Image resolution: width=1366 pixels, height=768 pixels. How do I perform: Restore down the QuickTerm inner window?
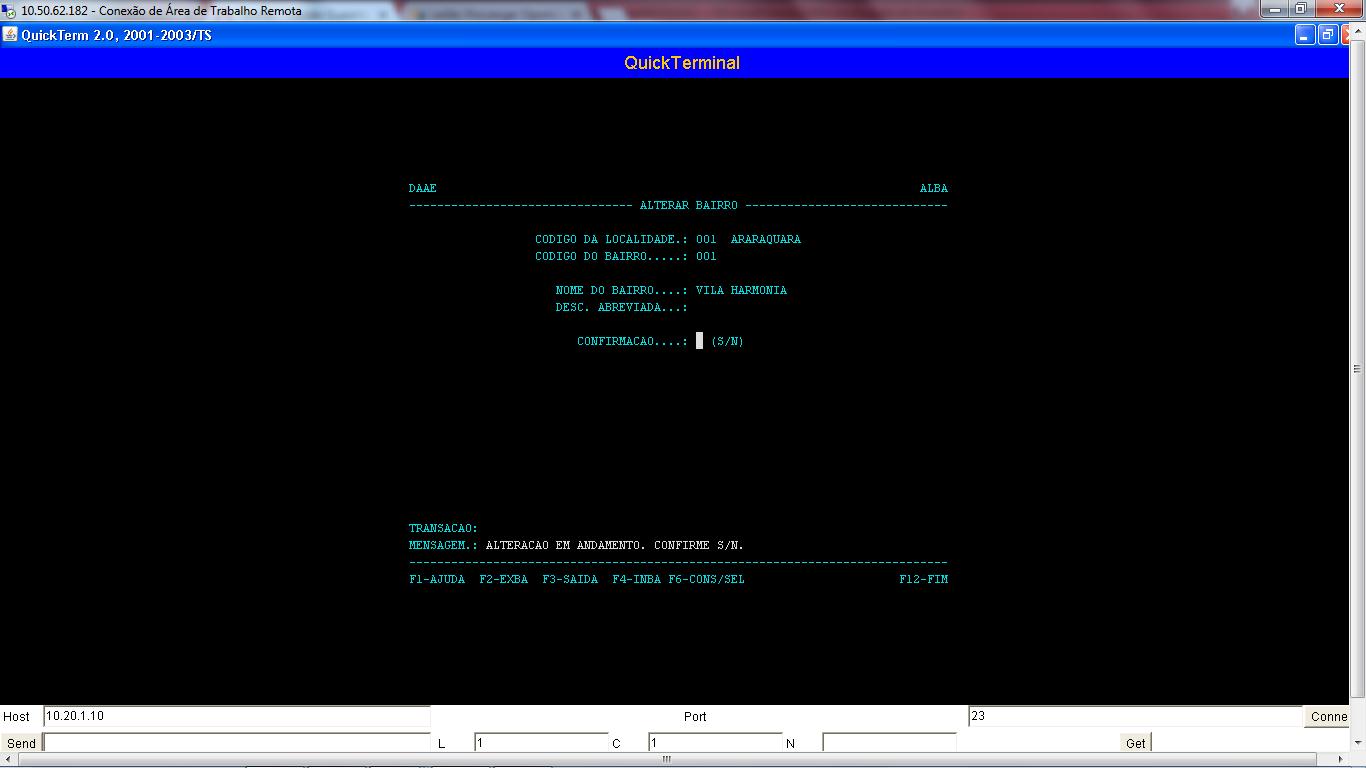tap(1327, 35)
